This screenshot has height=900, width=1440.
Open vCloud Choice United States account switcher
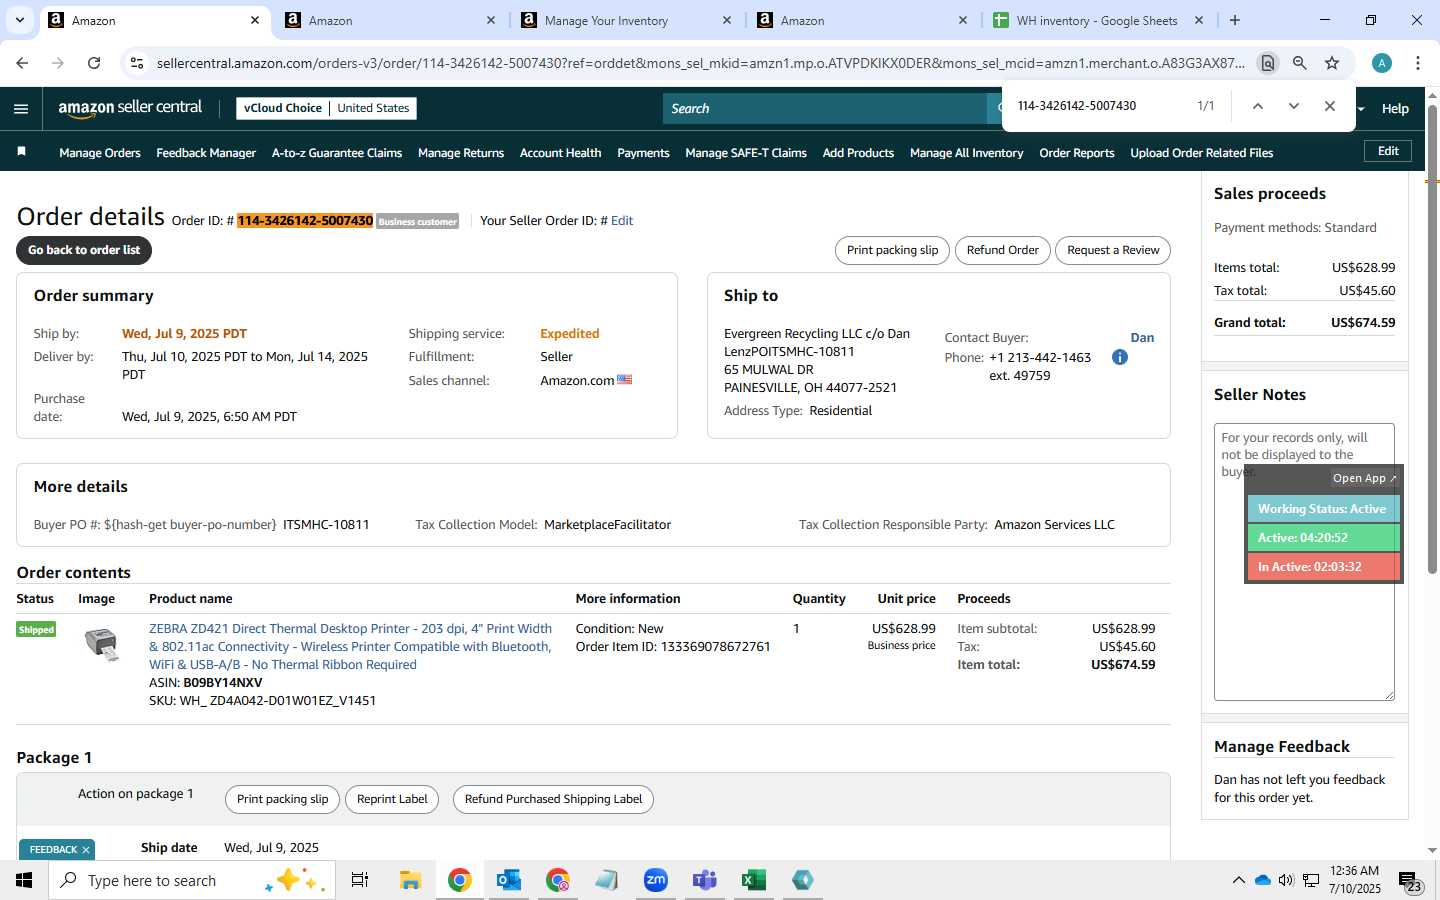coord(326,108)
